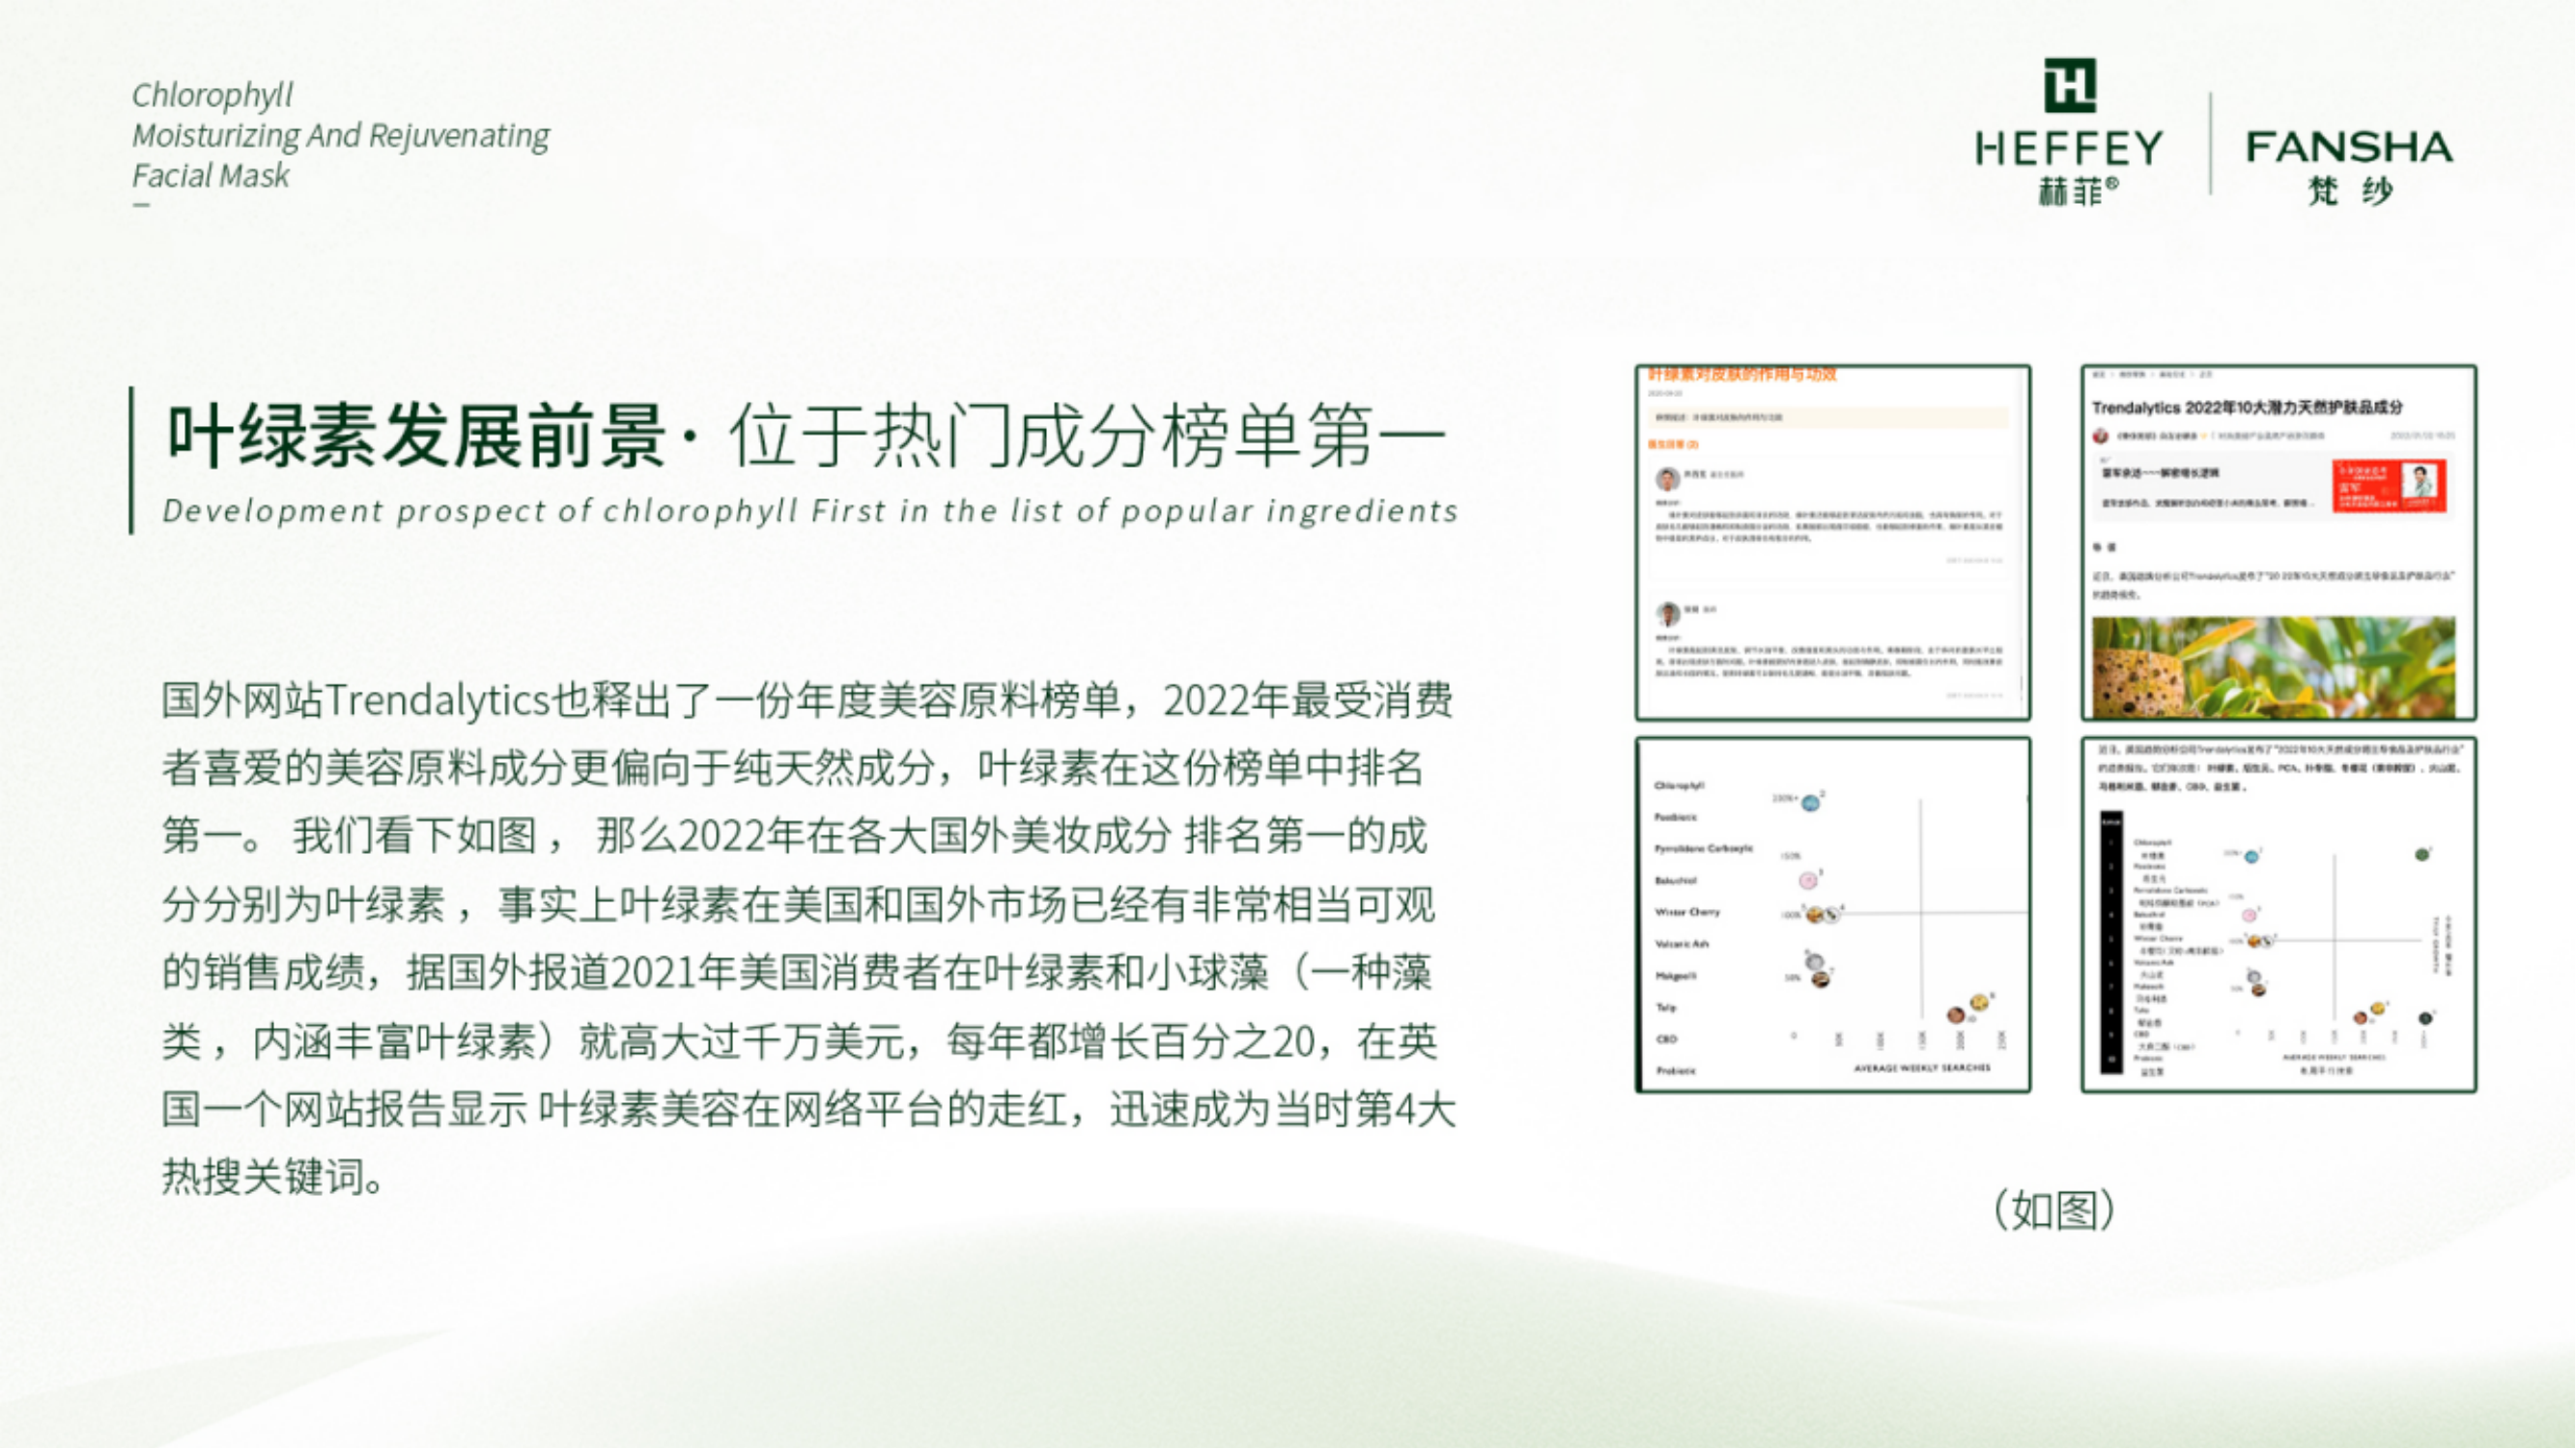Click the orange article heading in the top-left thumbnail
This screenshot has height=1449, width=2576.
[1742, 375]
